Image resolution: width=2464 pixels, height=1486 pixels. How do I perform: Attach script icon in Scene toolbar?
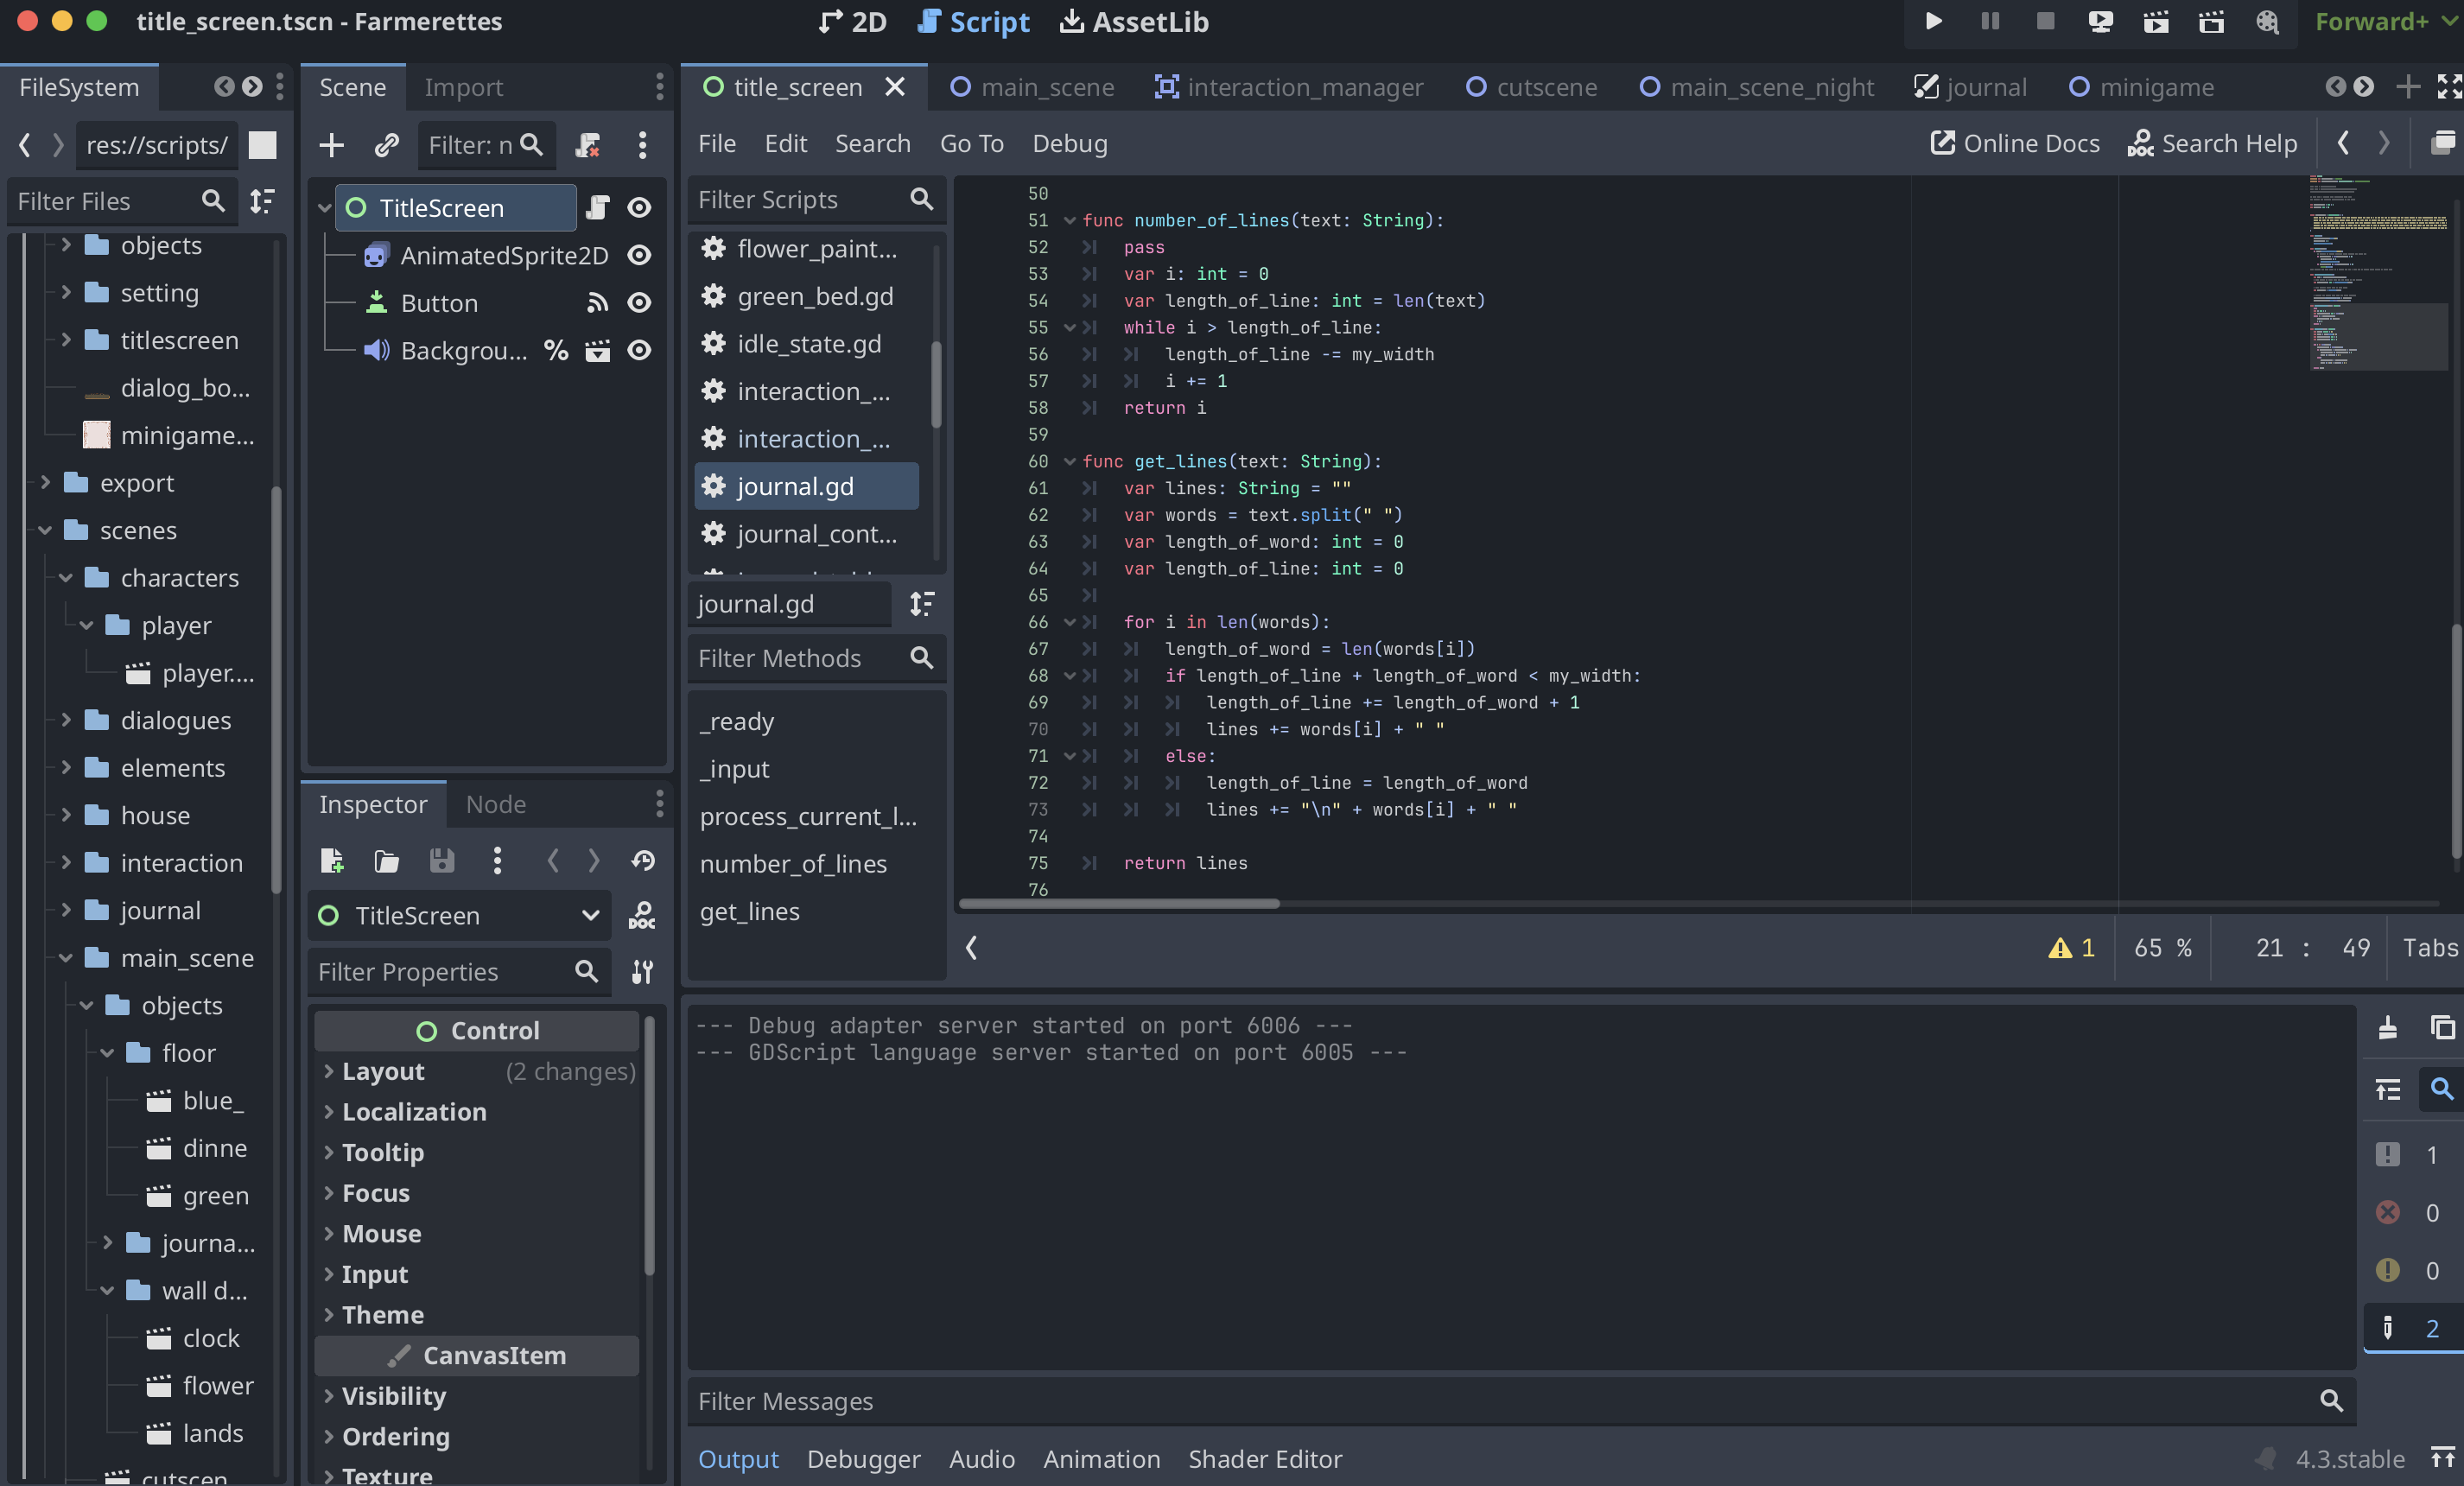pyautogui.click(x=588, y=145)
